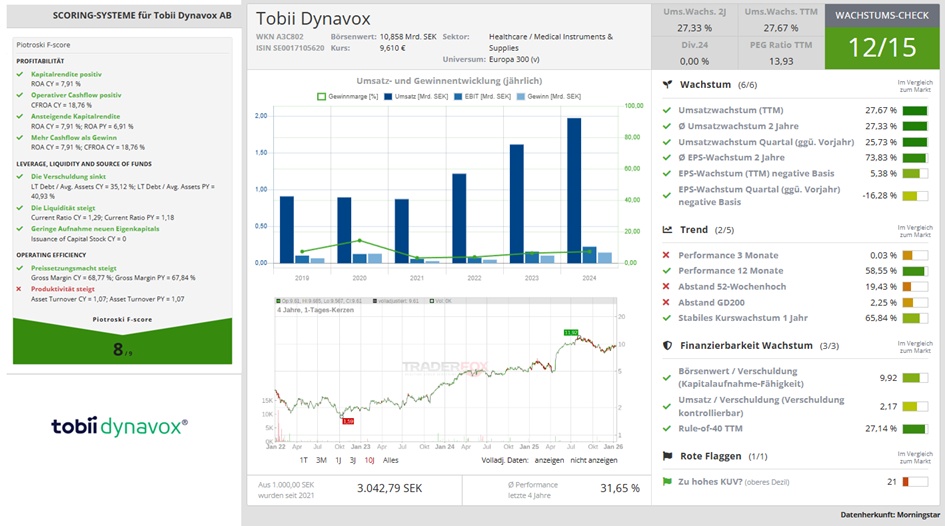Viewport: 945px width, 526px height.
Task: Click the Wachstum sprout icon
Action: (x=667, y=85)
